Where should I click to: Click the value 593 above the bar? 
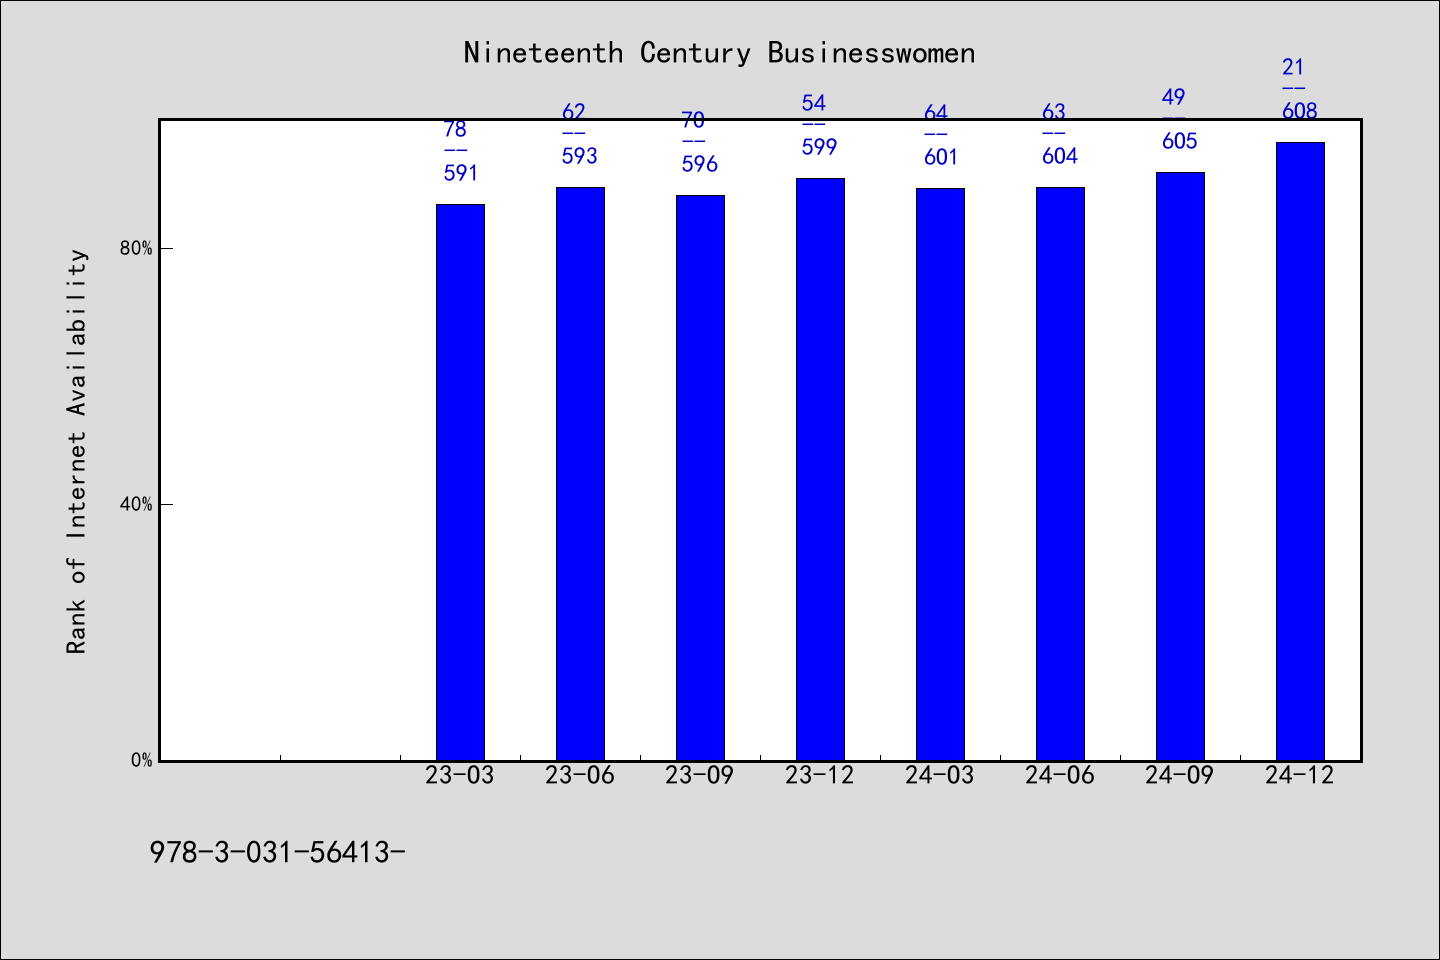(x=580, y=156)
